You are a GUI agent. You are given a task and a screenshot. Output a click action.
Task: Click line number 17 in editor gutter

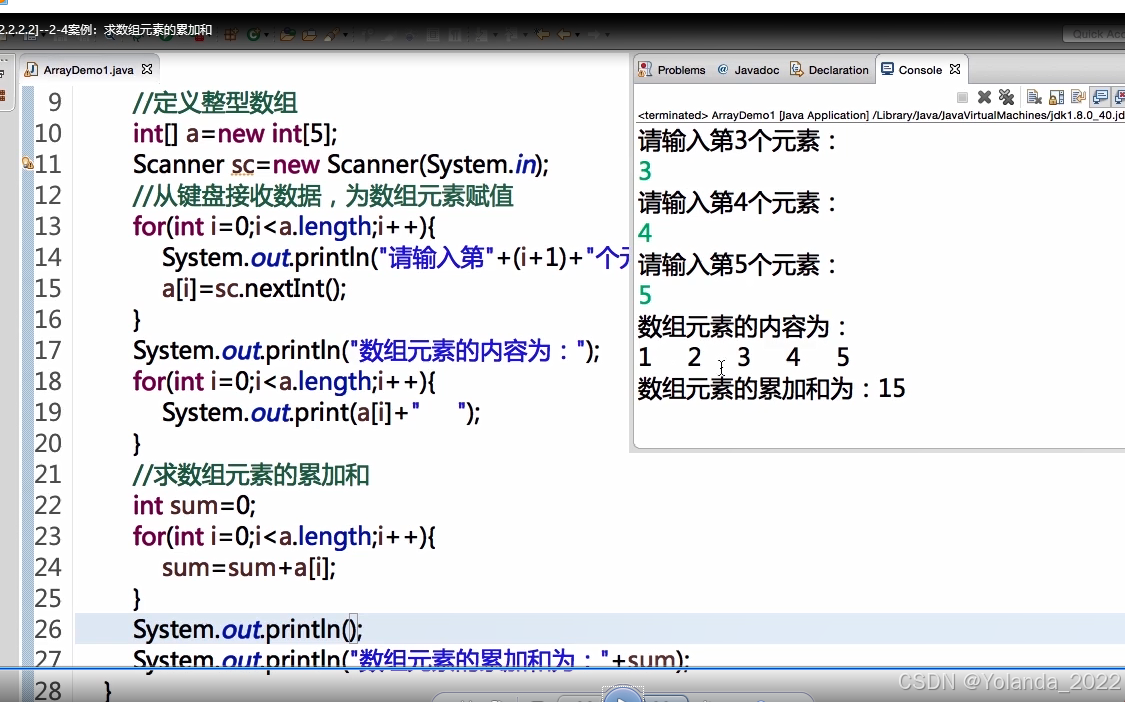tap(48, 350)
